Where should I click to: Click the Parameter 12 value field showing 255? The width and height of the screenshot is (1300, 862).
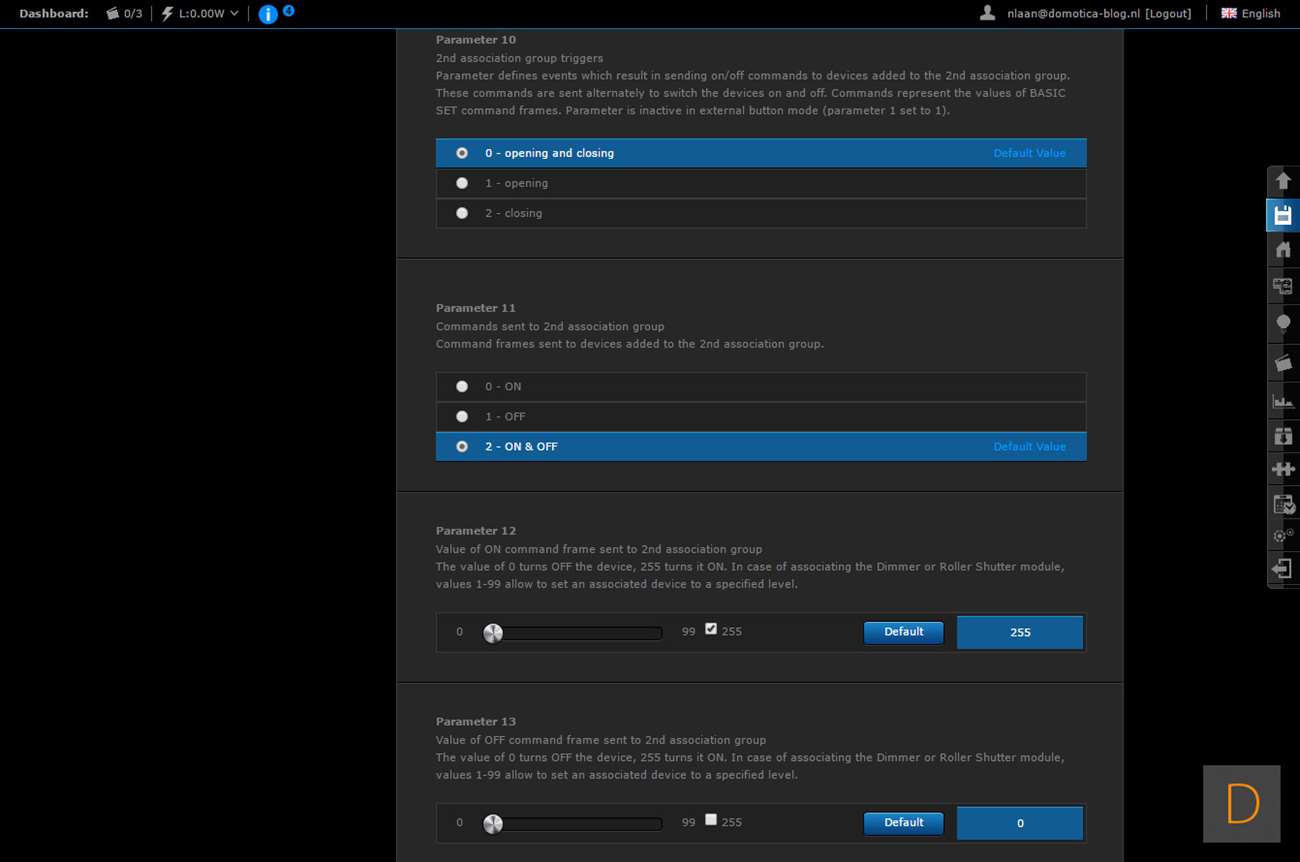click(x=1019, y=633)
